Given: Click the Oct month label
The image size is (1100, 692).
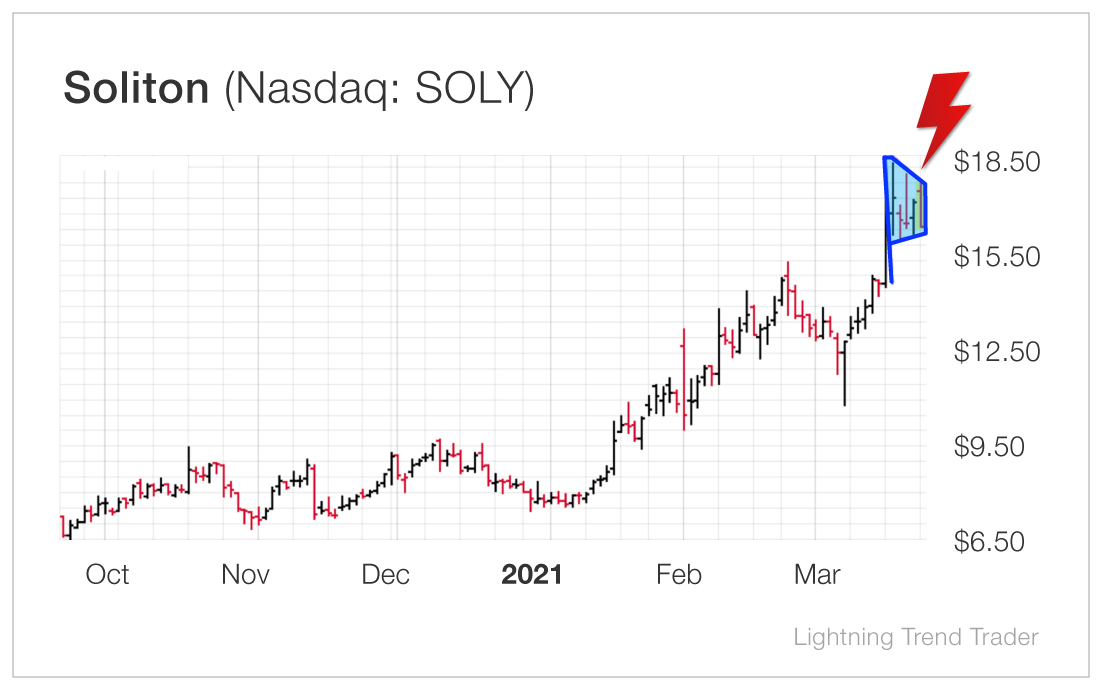Looking at the screenshot, I should coord(107,575).
